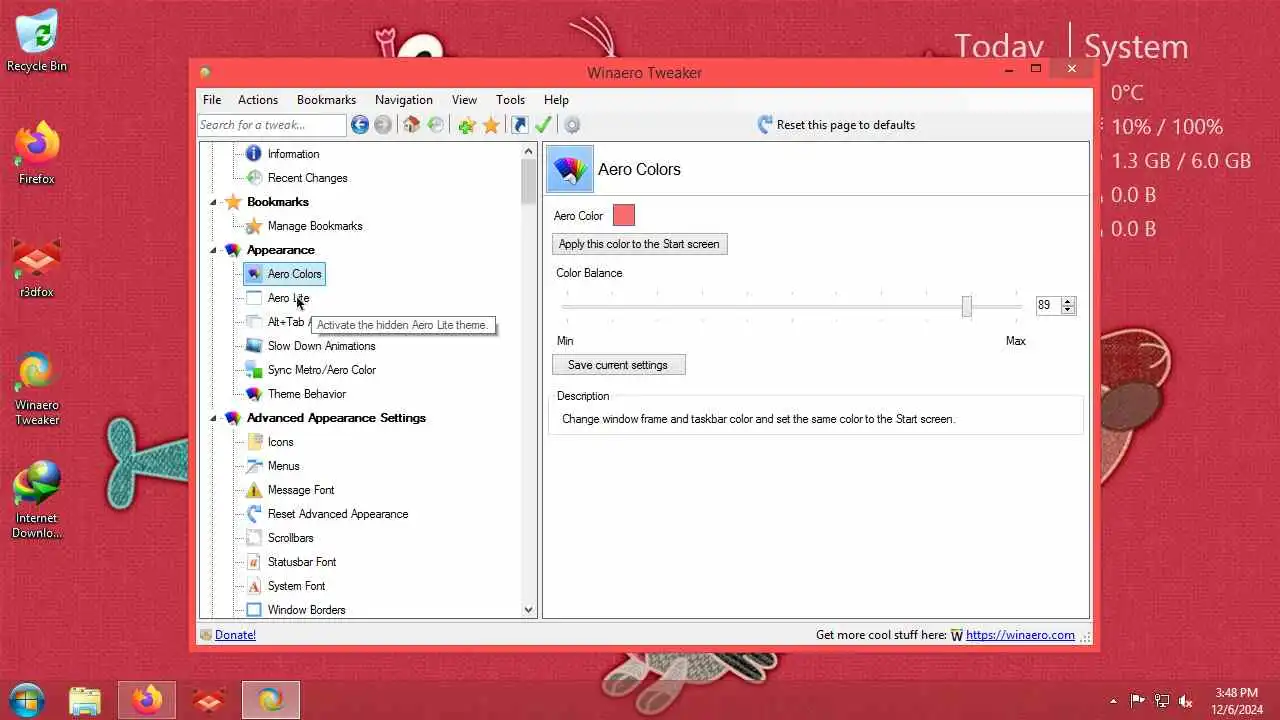Click the blue shortcut arrow toolbar icon

pyautogui.click(x=519, y=125)
